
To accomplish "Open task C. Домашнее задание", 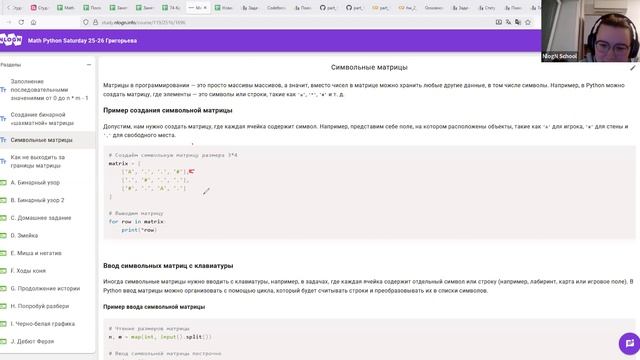I will pyautogui.click(x=41, y=218).
